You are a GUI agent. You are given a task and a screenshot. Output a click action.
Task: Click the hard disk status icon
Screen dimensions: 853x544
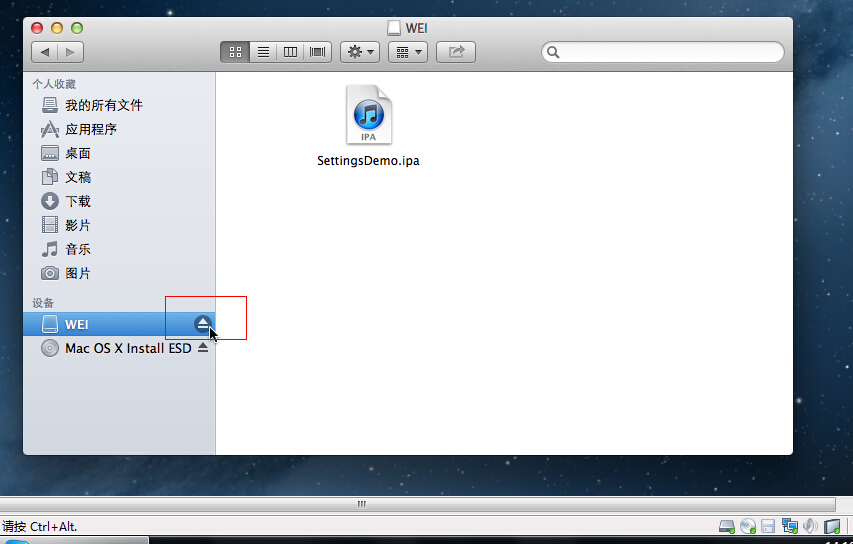pyautogui.click(x=727, y=526)
